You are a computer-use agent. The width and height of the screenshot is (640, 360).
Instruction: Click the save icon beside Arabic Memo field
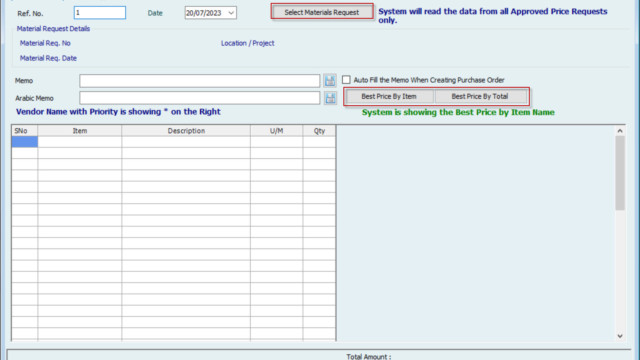330,98
